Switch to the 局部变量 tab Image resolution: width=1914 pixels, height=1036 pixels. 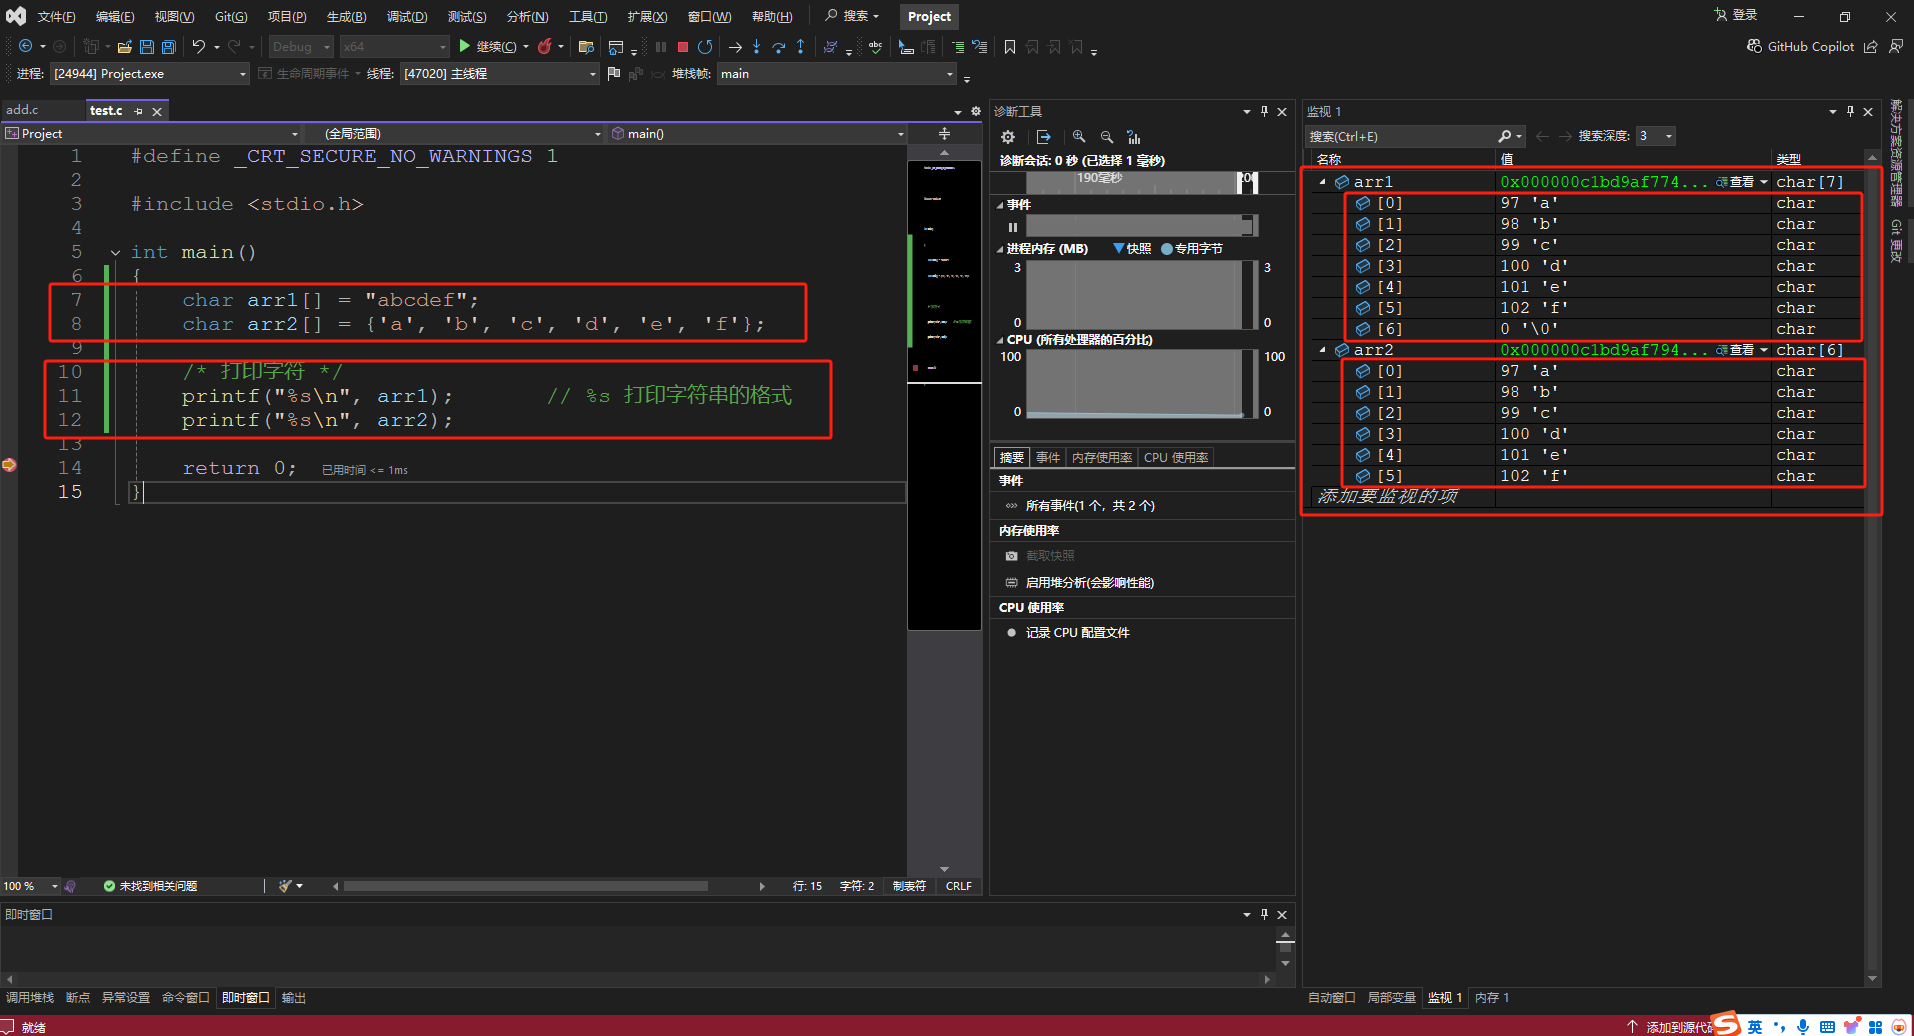point(1391,998)
